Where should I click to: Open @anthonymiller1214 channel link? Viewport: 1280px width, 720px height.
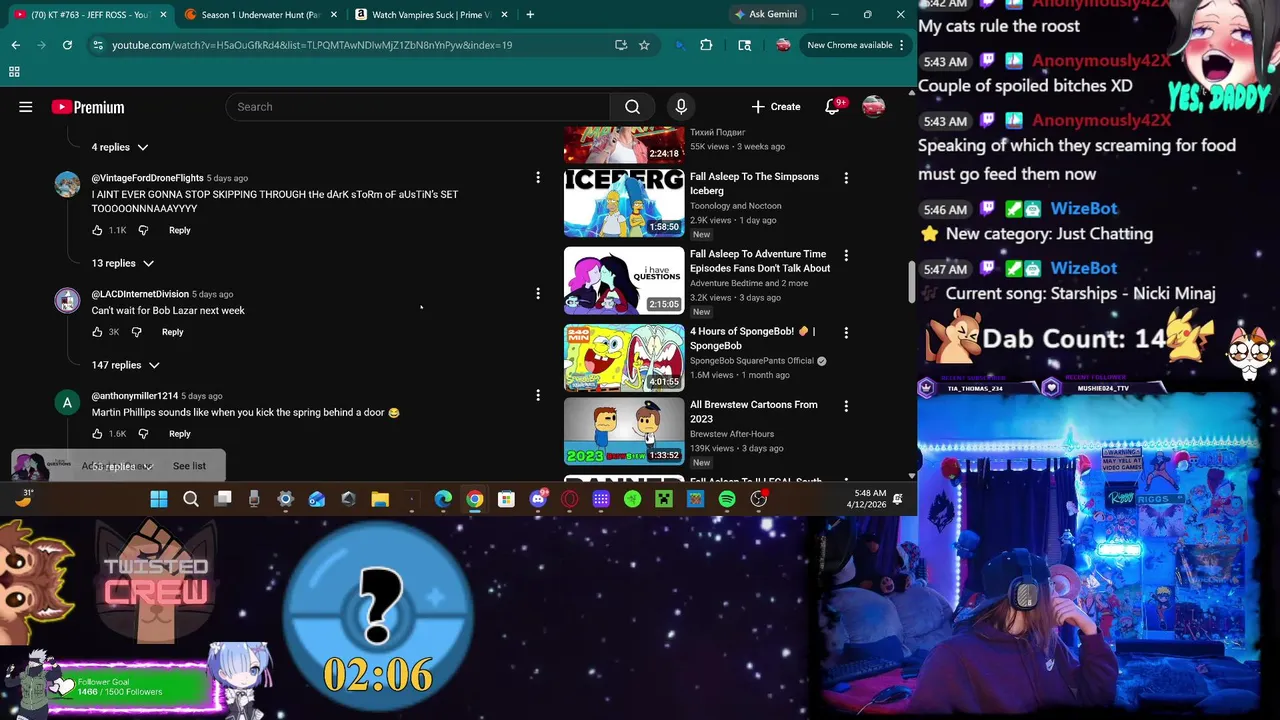point(135,396)
